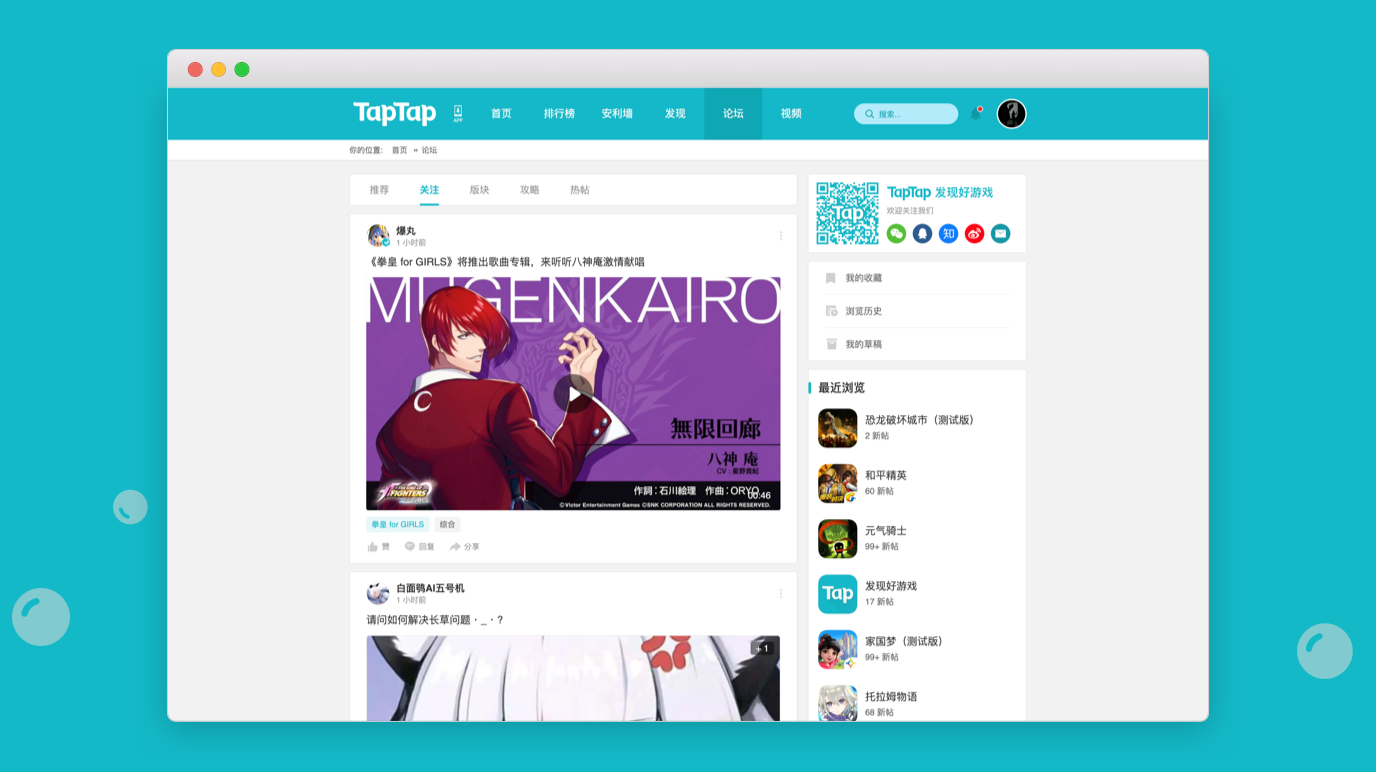Click the green window zoom button
This screenshot has width=1376, height=772.
click(x=242, y=69)
